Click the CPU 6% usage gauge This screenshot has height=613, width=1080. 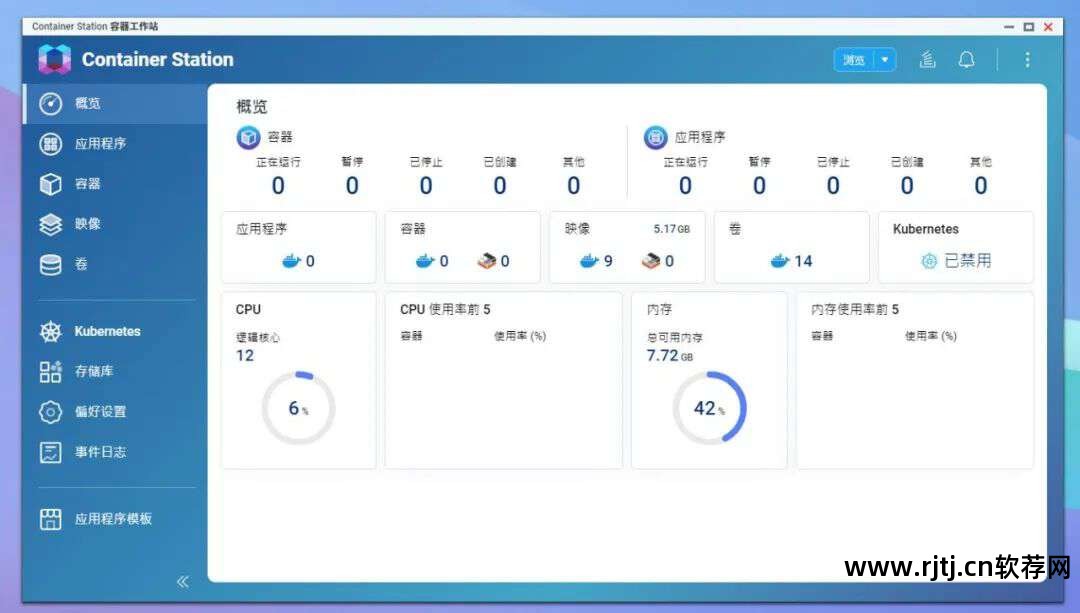coord(298,408)
